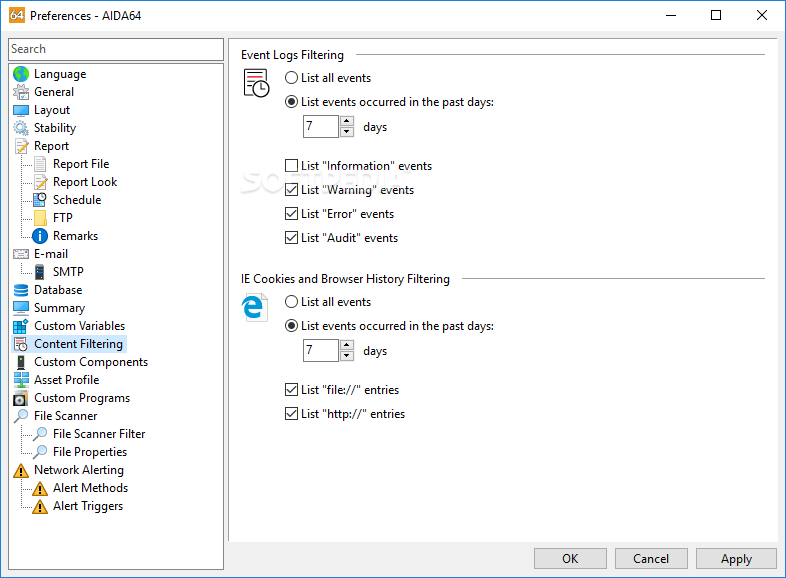Click the Remarks info icon
The width and height of the screenshot is (786, 578).
click(x=40, y=236)
